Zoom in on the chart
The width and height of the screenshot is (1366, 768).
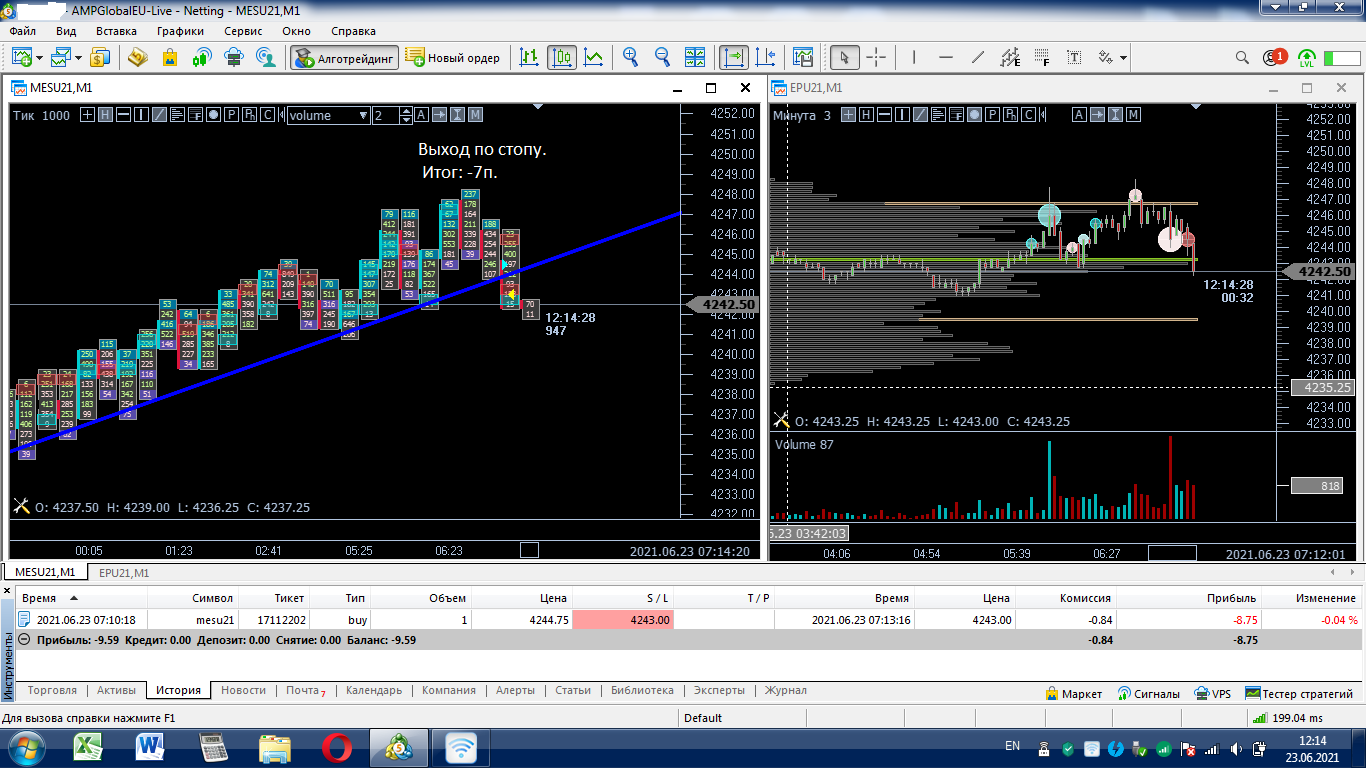pos(631,57)
